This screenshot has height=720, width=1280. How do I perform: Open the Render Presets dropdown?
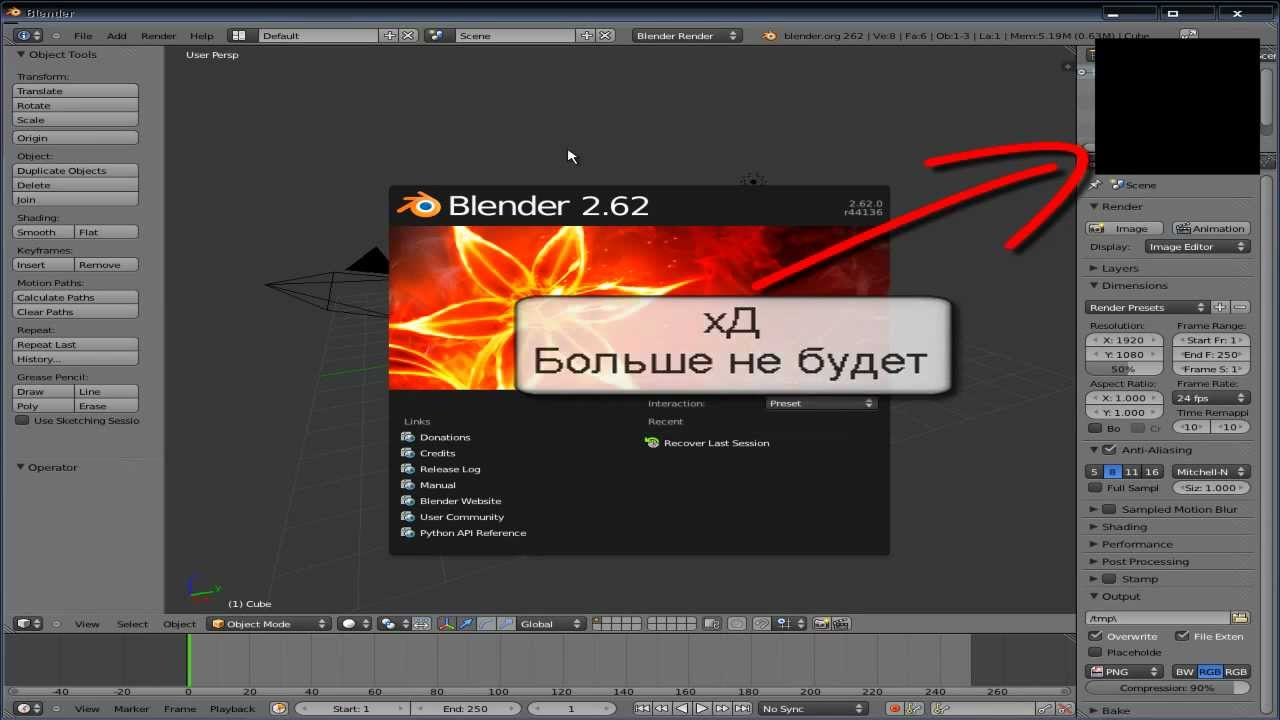pos(1148,307)
